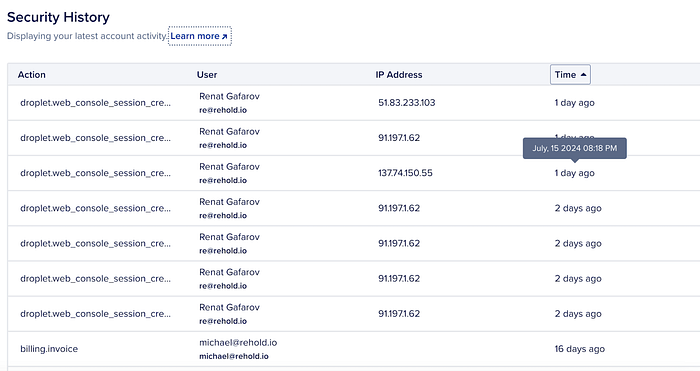Click the external arrow icon beside Learn more
This screenshot has height=371, width=700.
point(225,37)
